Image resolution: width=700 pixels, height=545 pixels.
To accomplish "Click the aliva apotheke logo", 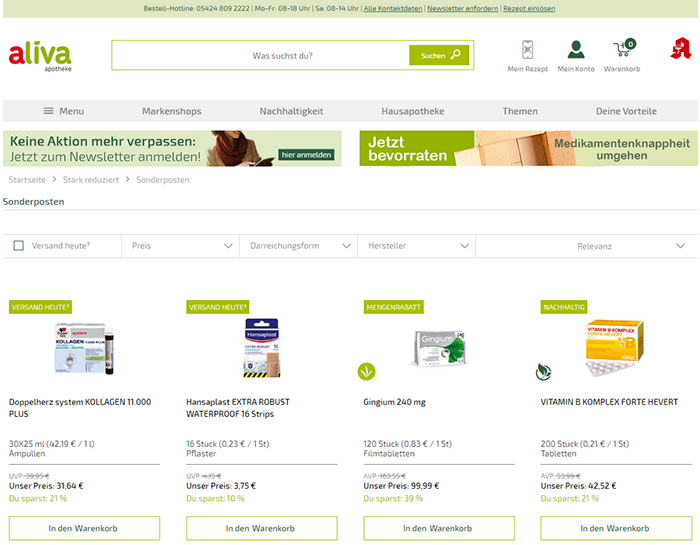I will [x=40, y=56].
